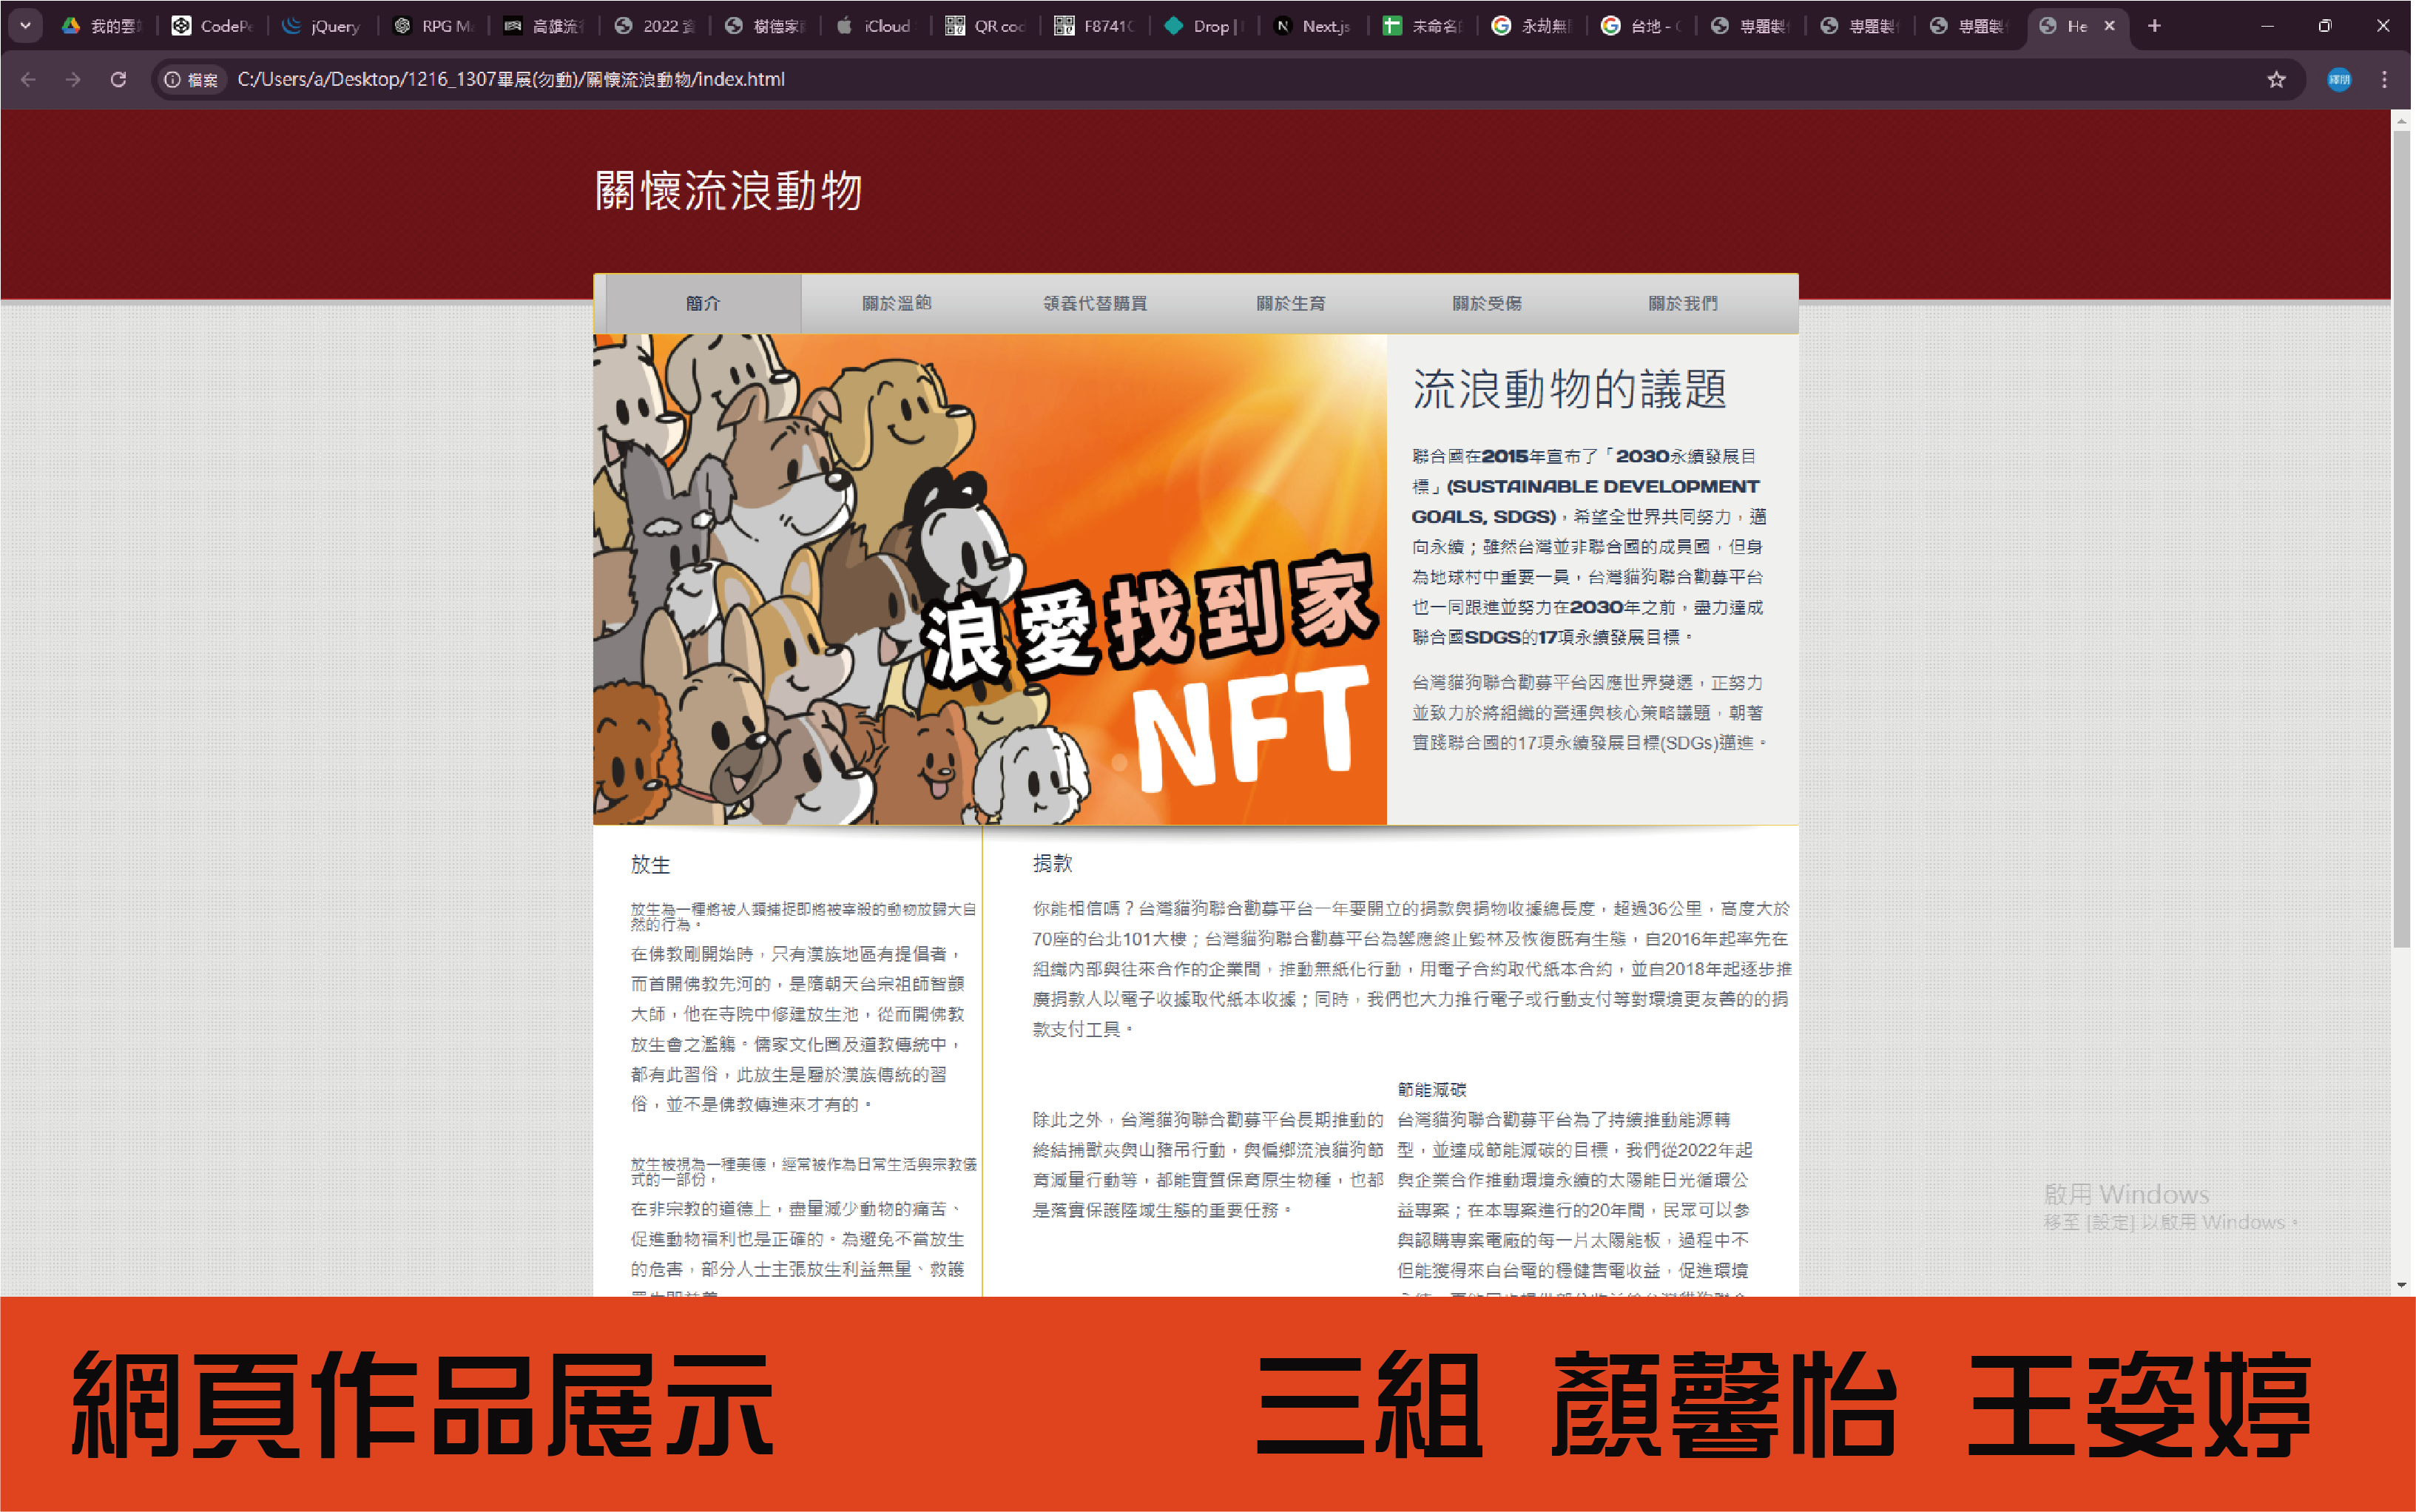2416x1512 pixels.
Task: Click the page vertical scrollbar thumb
Action: (2401, 538)
